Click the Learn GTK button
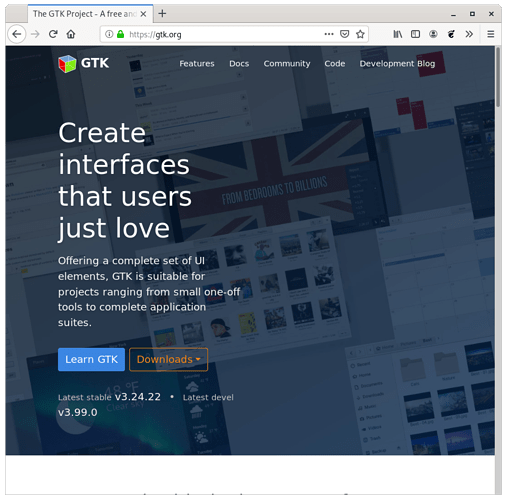This screenshot has height=500, width=506. click(x=91, y=359)
